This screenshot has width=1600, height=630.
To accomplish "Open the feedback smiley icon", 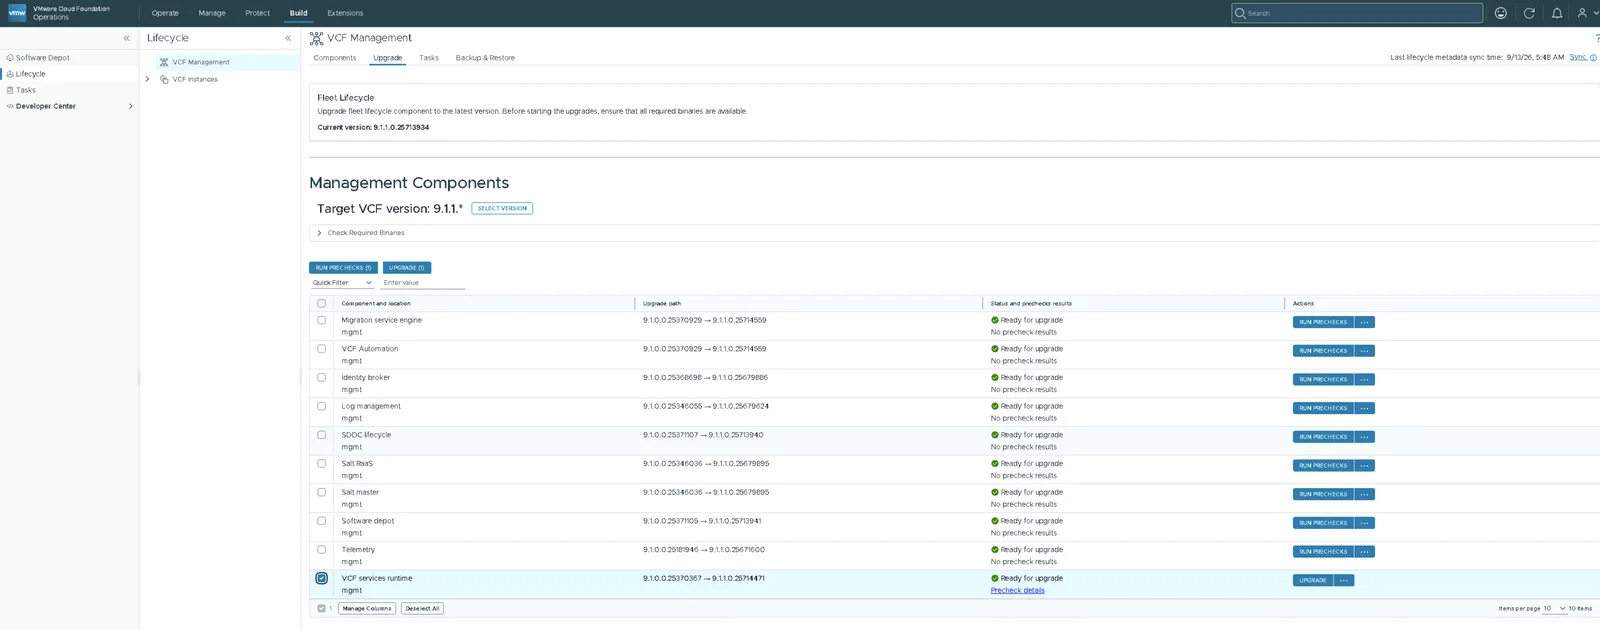I will (1500, 13).
